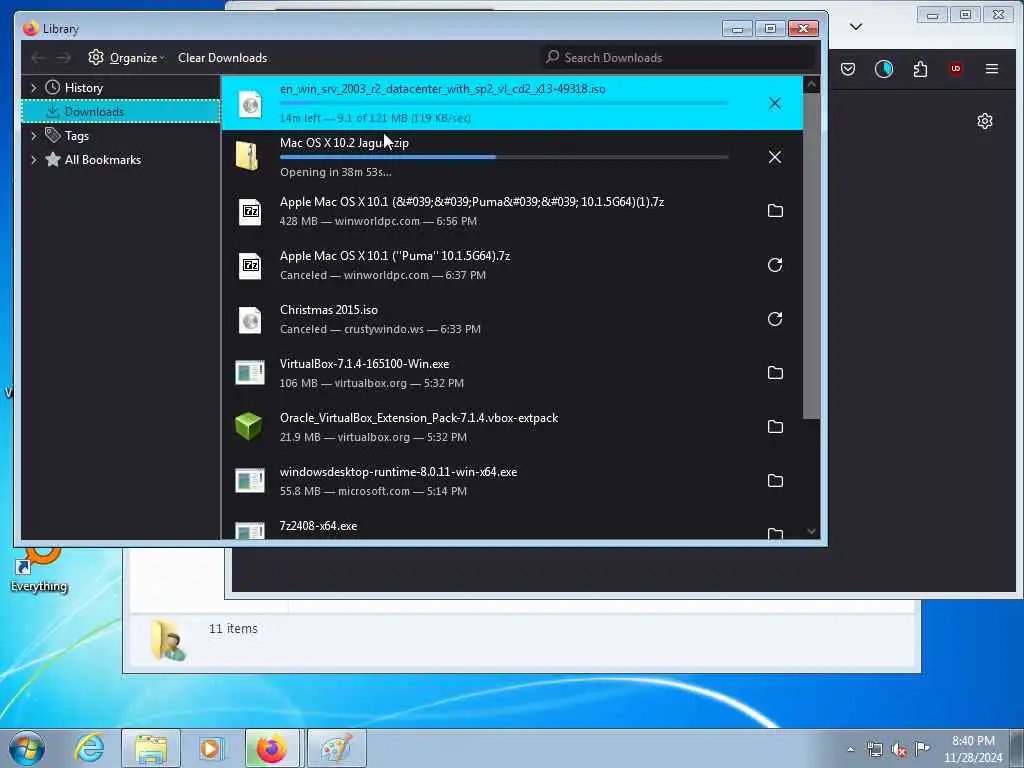The width and height of the screenshot is (1024, 768).
Task: Select All Bookmarks in the sidebar
Action: (x=121, y=160)
